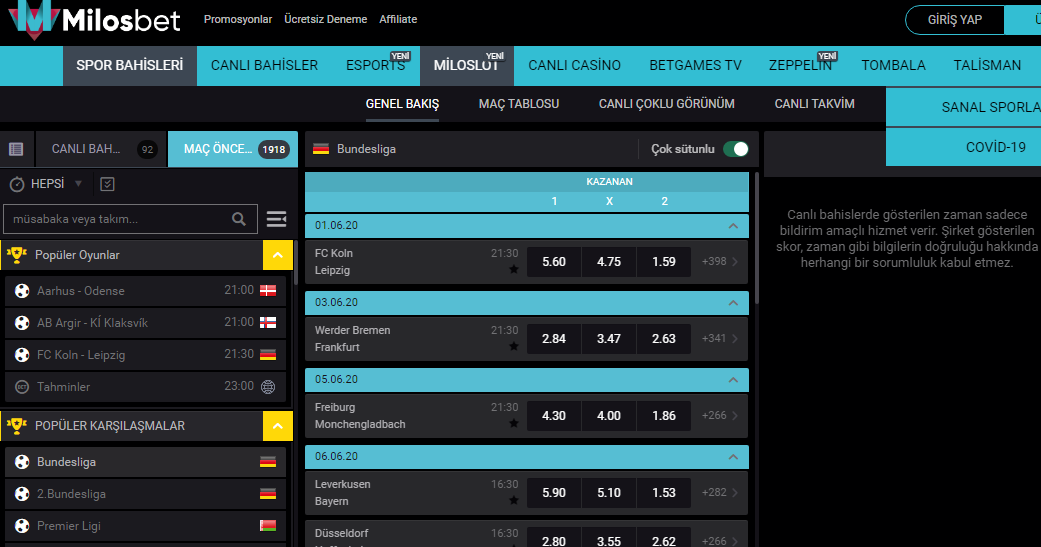Toggle the Çok sütunlu switch
This screenshot has height=547, width=1041.
pos(736,149)
